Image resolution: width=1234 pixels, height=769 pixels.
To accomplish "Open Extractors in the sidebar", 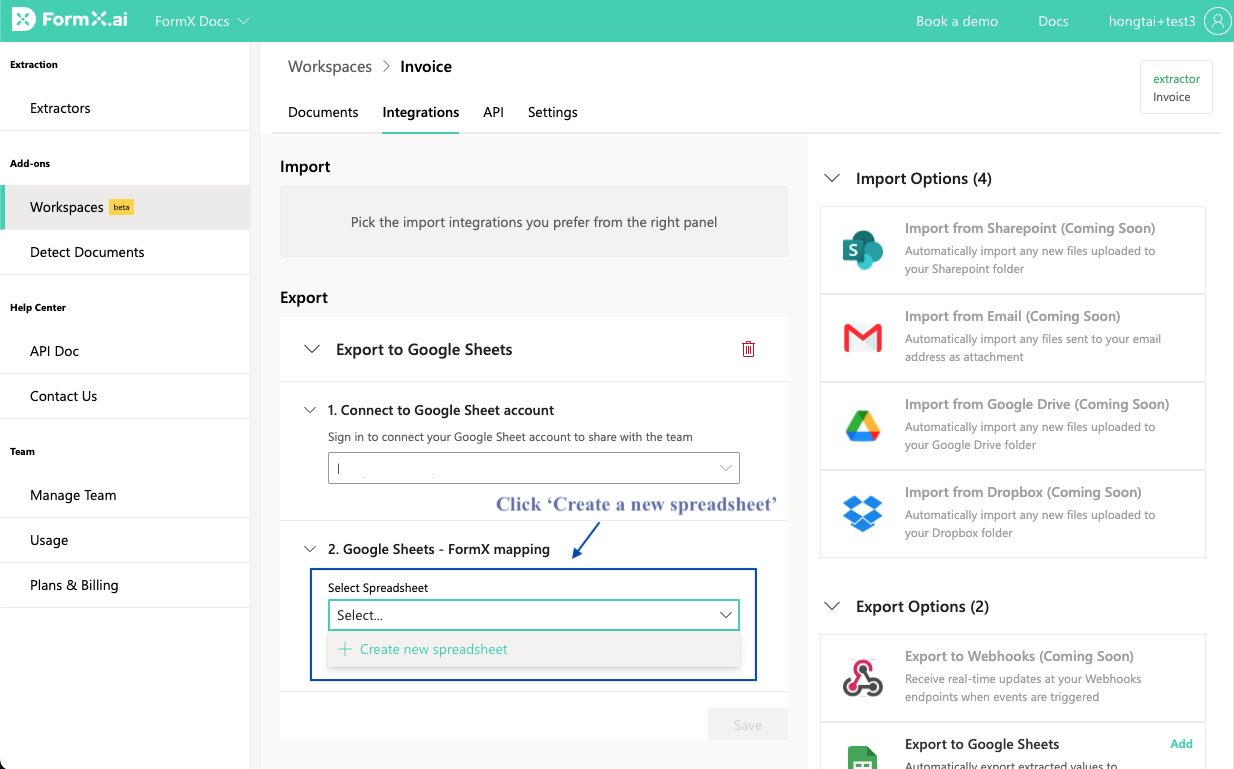I will coord(125,108).
